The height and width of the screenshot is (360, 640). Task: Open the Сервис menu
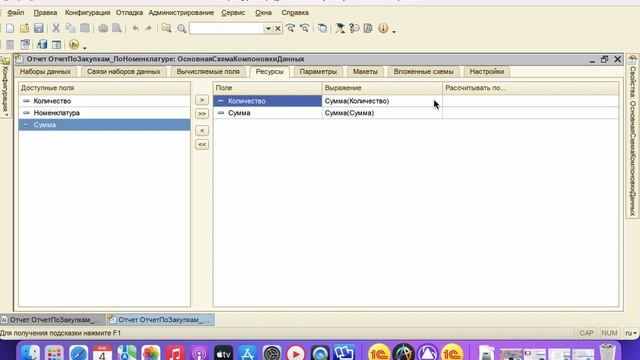click(x=233, y=13)
